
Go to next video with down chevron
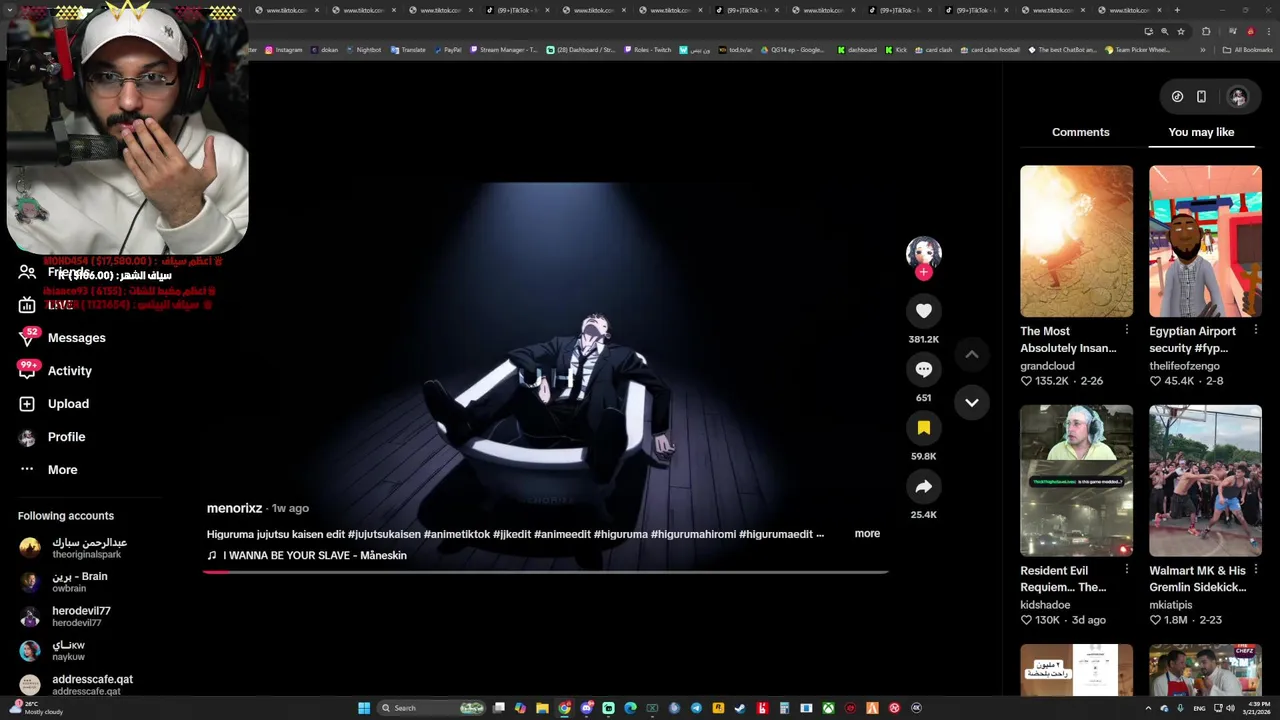971,402
